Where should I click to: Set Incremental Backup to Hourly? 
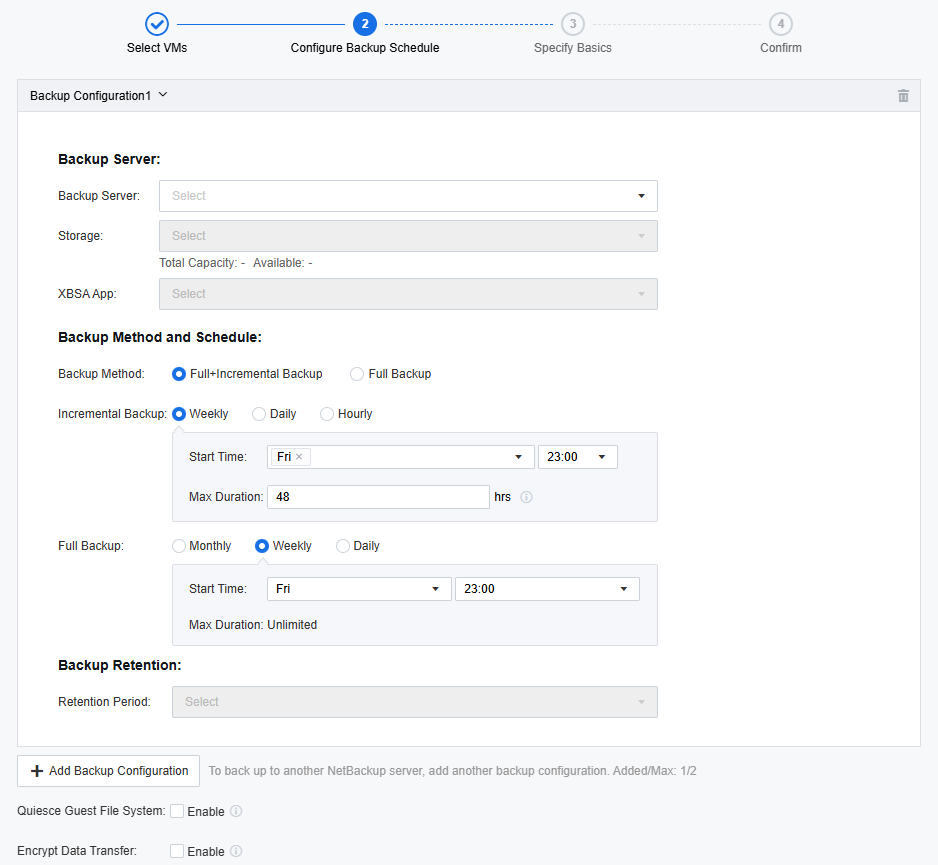(x=327, y=414)
